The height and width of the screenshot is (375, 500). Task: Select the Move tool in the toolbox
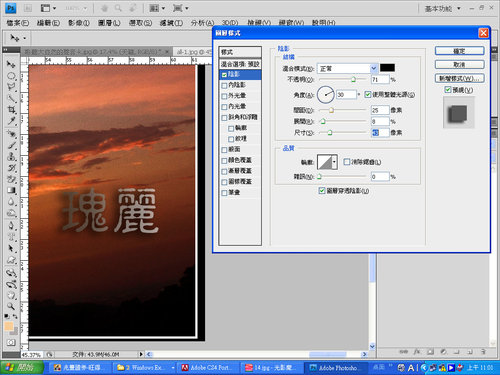click(11, 64)
